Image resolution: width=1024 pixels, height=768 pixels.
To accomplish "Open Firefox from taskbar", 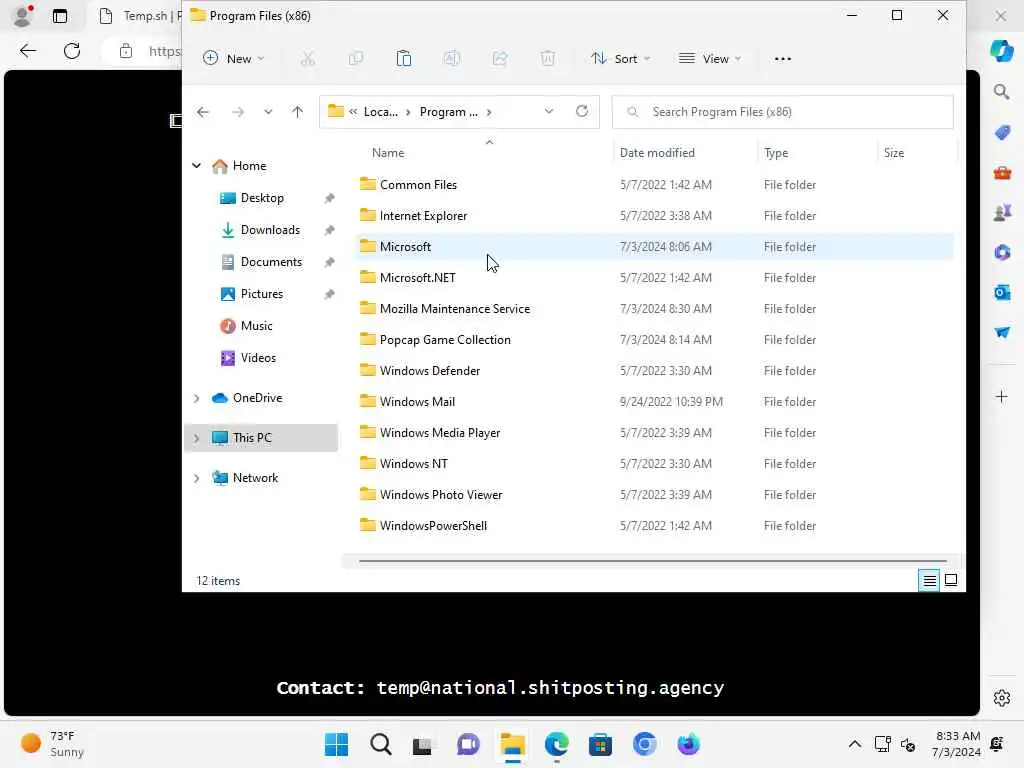I will point(688,744).
